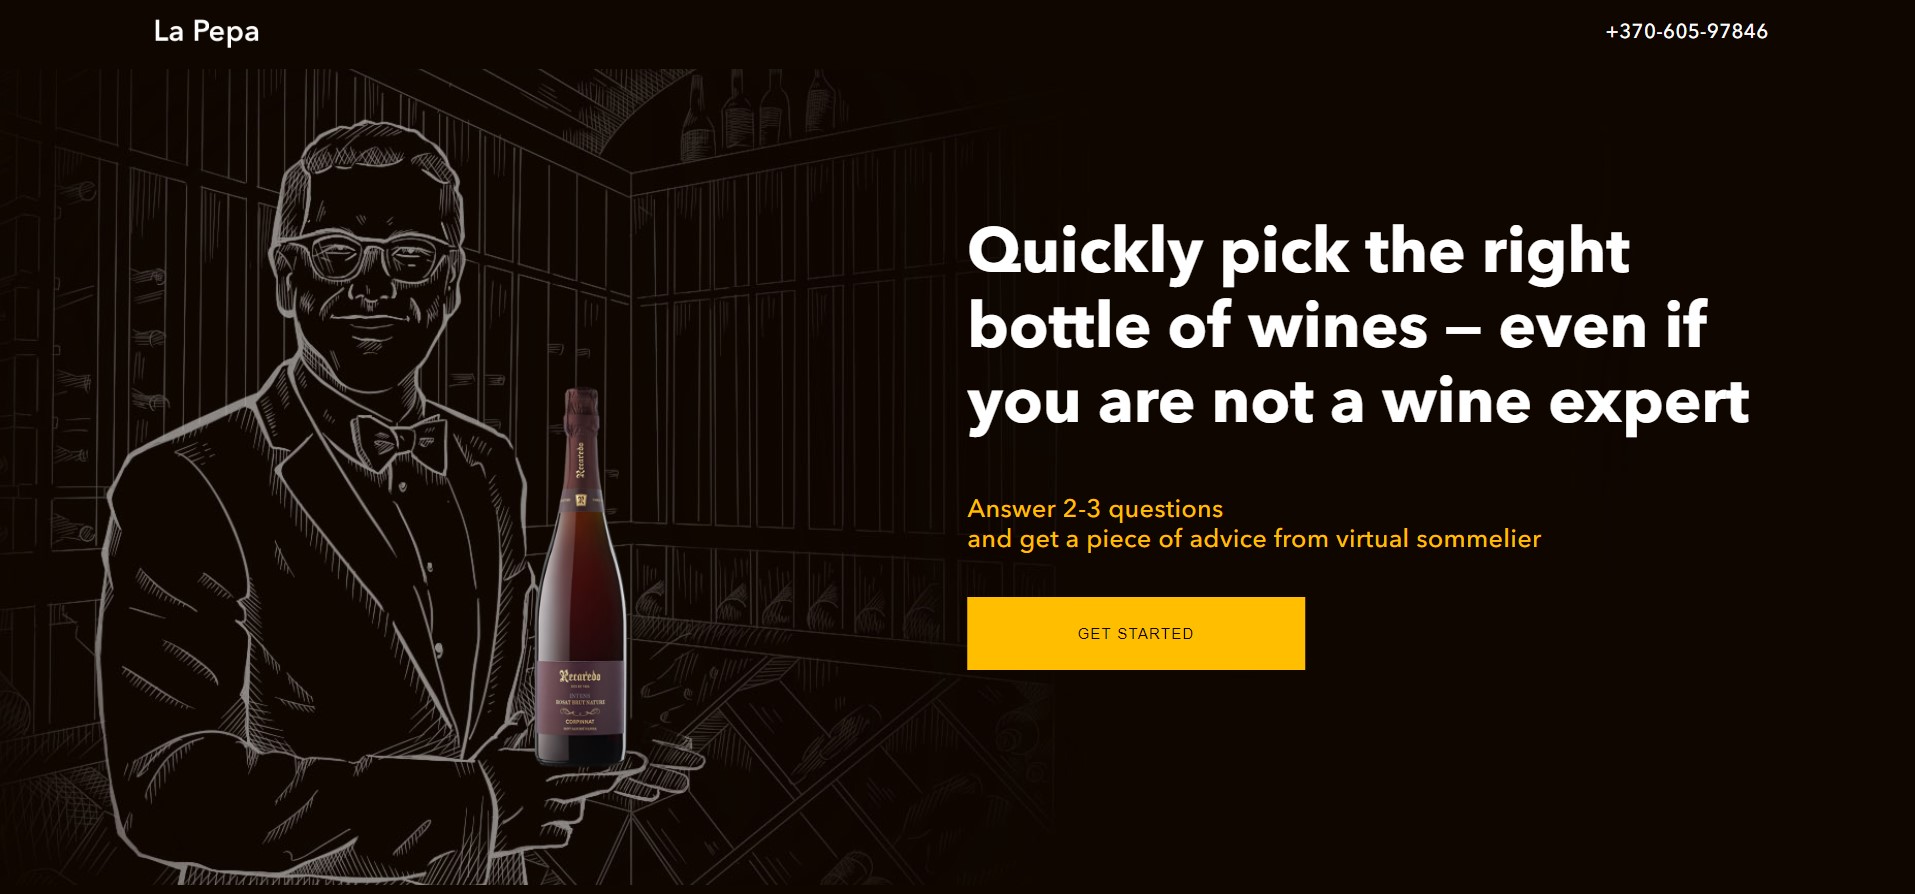Click the "bottle of wines — even if" line

[1337, 326]
